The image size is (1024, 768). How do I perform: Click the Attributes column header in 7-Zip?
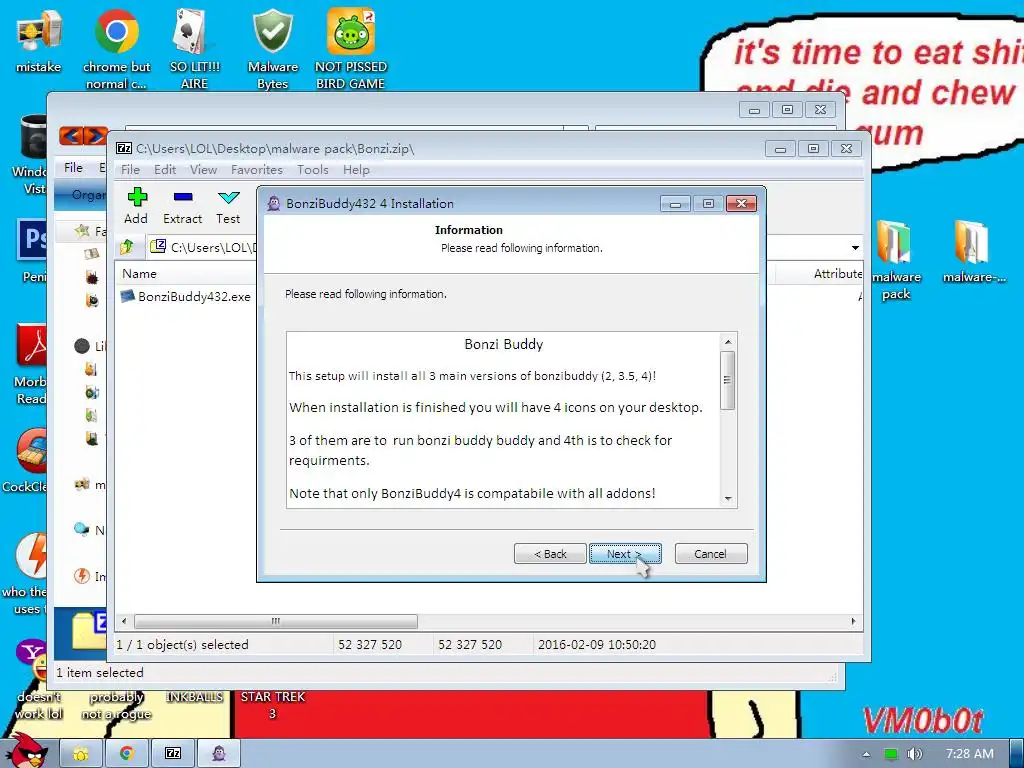837,274
